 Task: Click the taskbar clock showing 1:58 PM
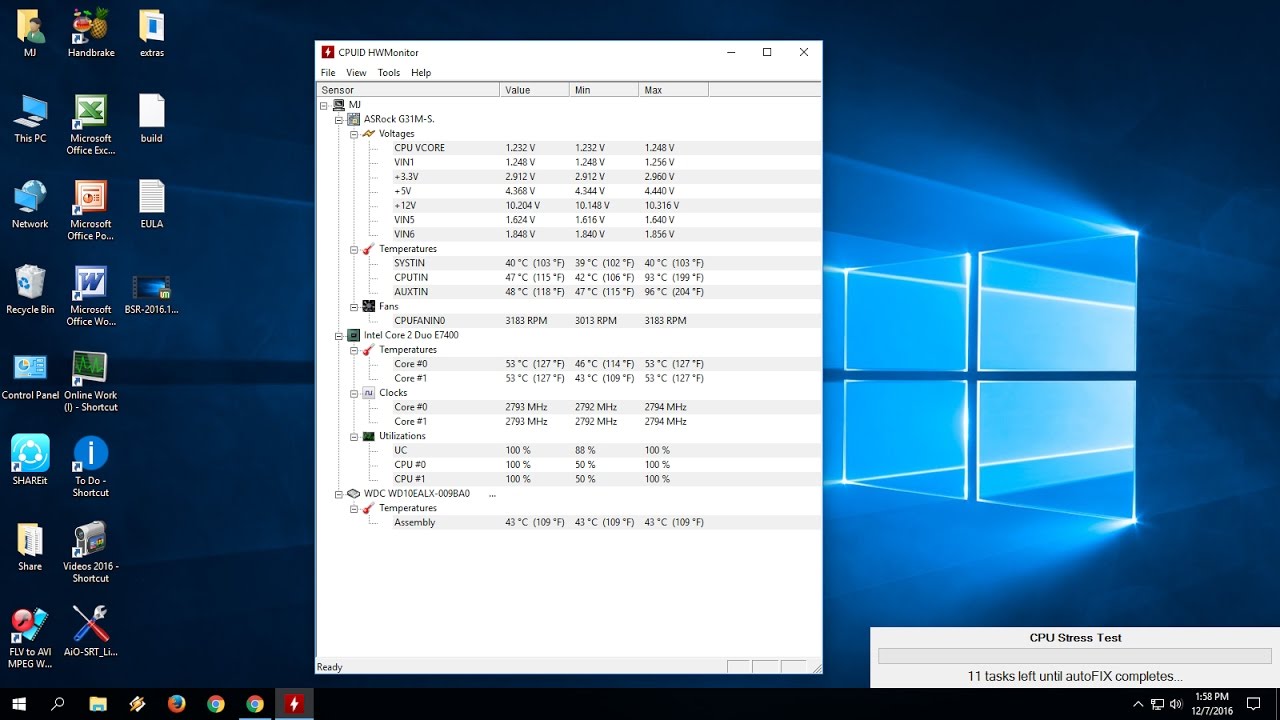coord(1211,704)
